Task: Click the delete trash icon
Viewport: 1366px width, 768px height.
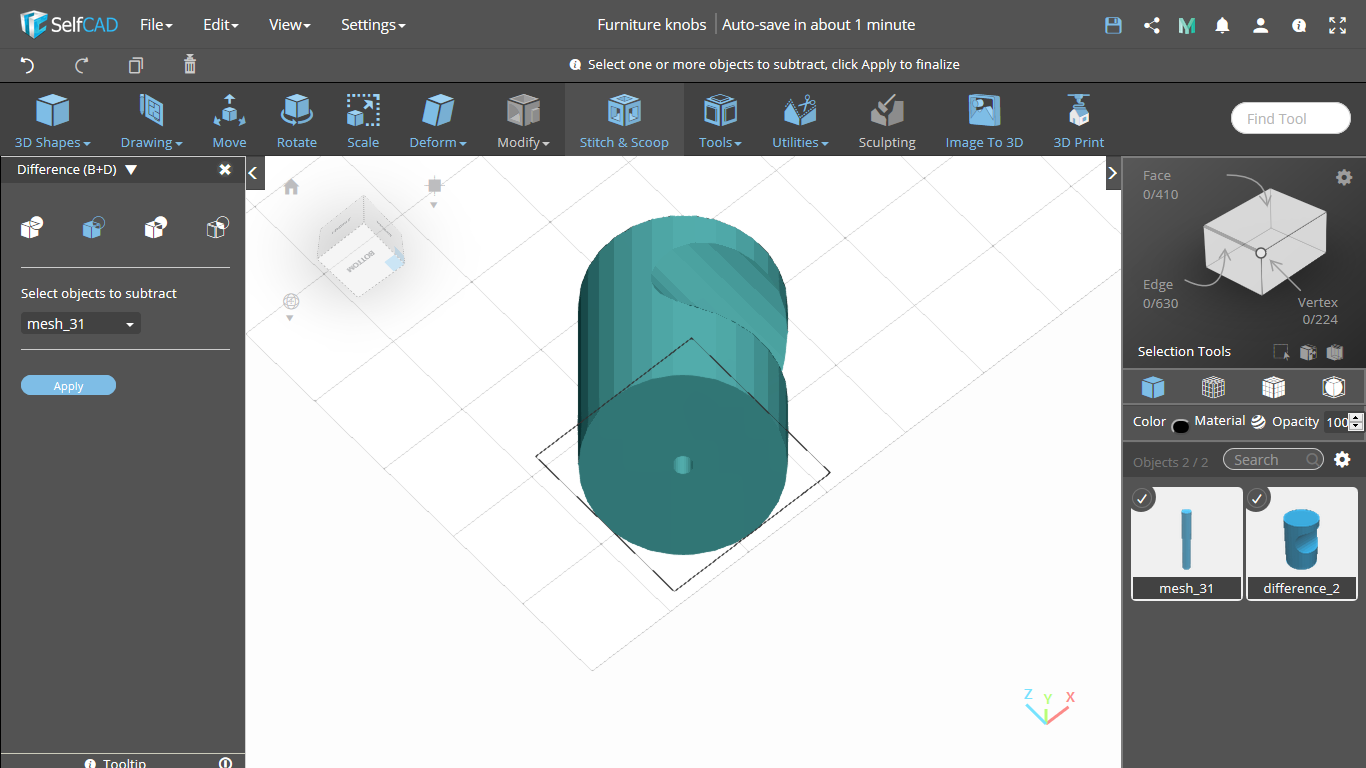Action: (190, 65)
